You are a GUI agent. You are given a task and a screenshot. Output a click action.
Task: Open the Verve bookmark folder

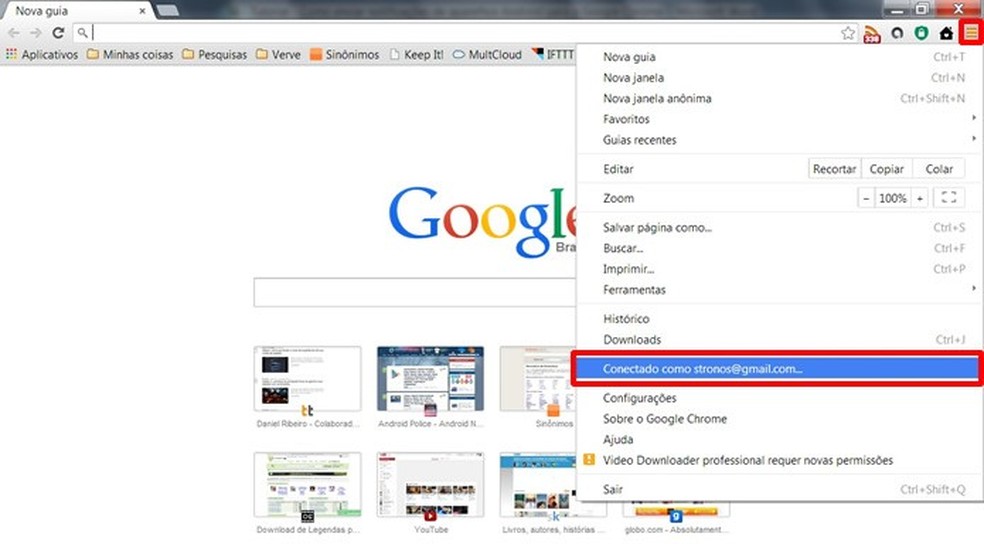click(x=279, y=55)
